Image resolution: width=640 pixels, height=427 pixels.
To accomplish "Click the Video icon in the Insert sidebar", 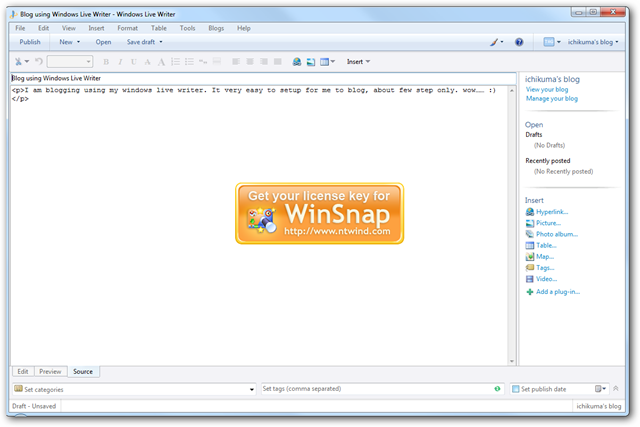I will click(x=530, y=279).
